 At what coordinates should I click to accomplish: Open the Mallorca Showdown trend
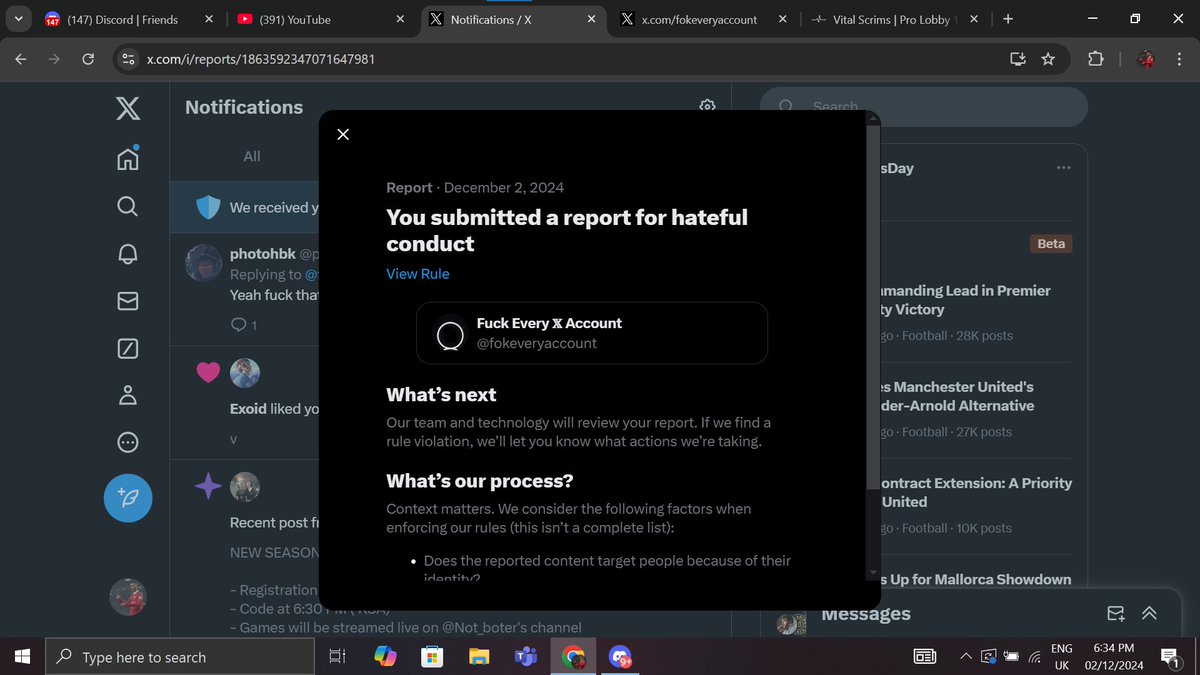pos(975,579)
